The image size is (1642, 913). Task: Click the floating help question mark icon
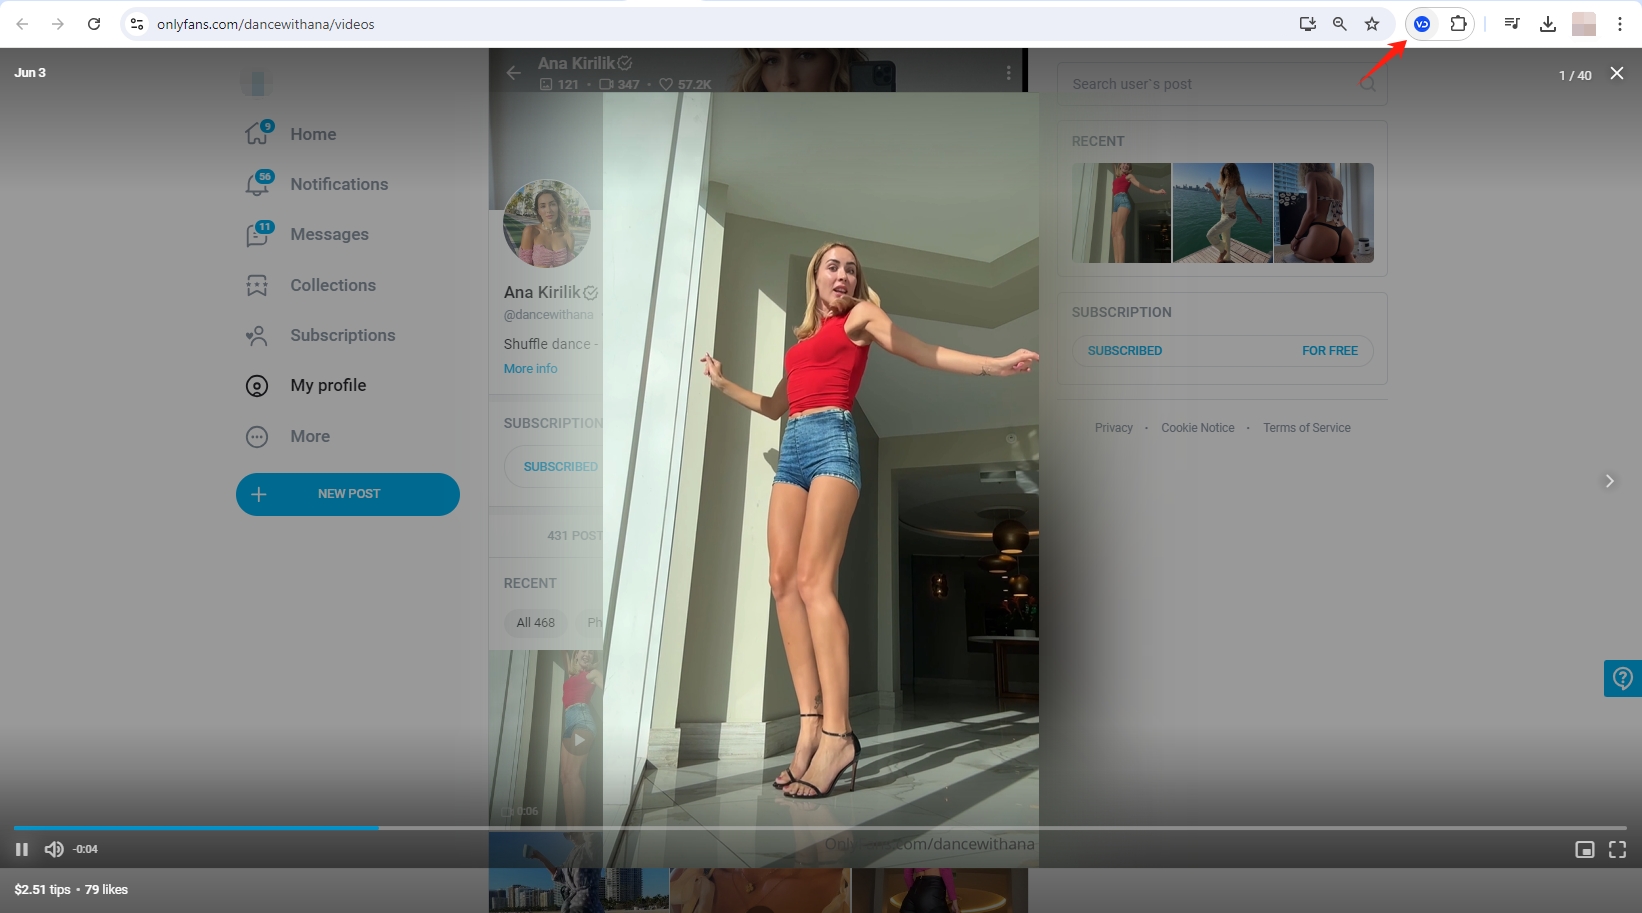[x=1621, y=678]
